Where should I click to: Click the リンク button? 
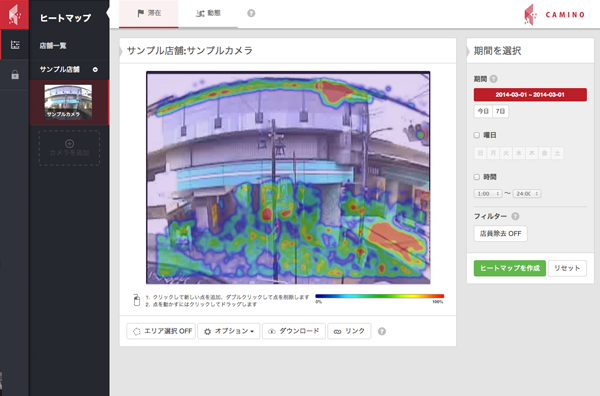(x=349, y=331)
